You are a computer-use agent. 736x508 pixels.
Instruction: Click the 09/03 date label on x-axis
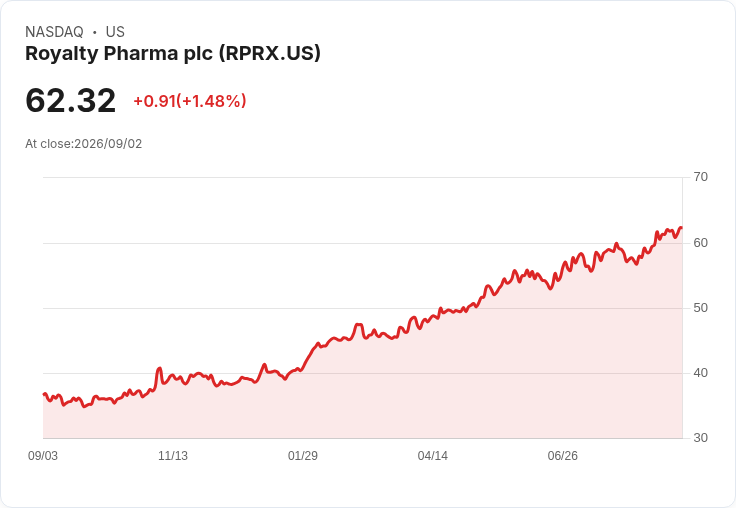[x=43, y=456]
